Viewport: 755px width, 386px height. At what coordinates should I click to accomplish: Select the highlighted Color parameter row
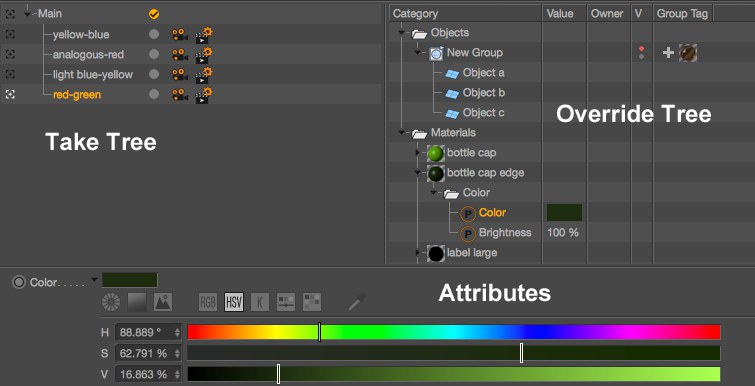[x=492, y=213]
